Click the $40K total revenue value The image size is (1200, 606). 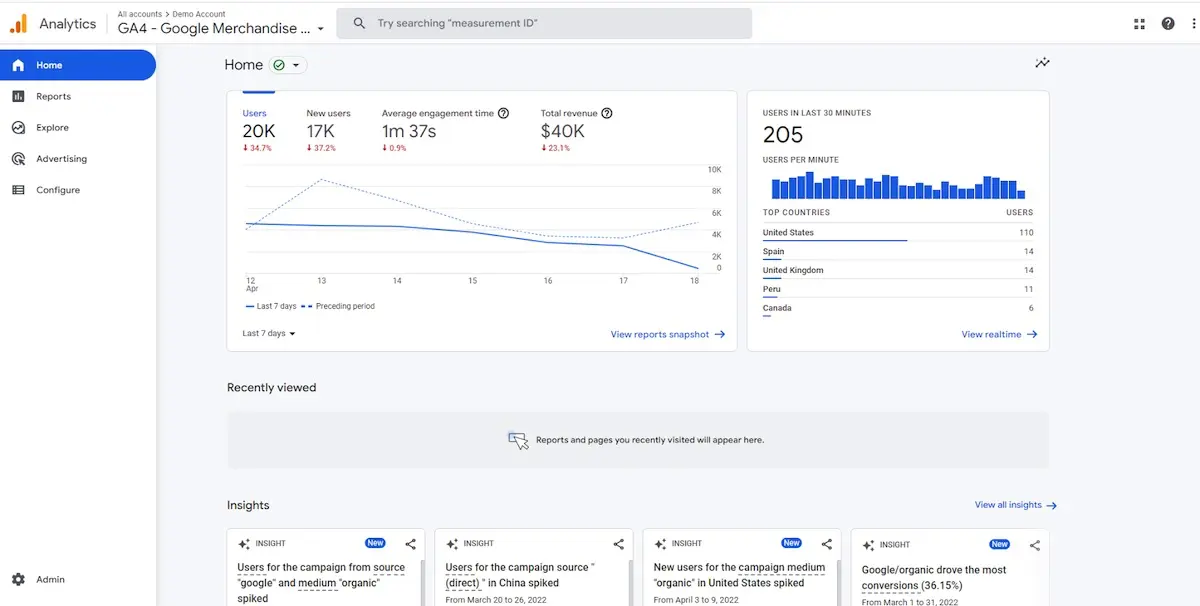pos(563,131)
